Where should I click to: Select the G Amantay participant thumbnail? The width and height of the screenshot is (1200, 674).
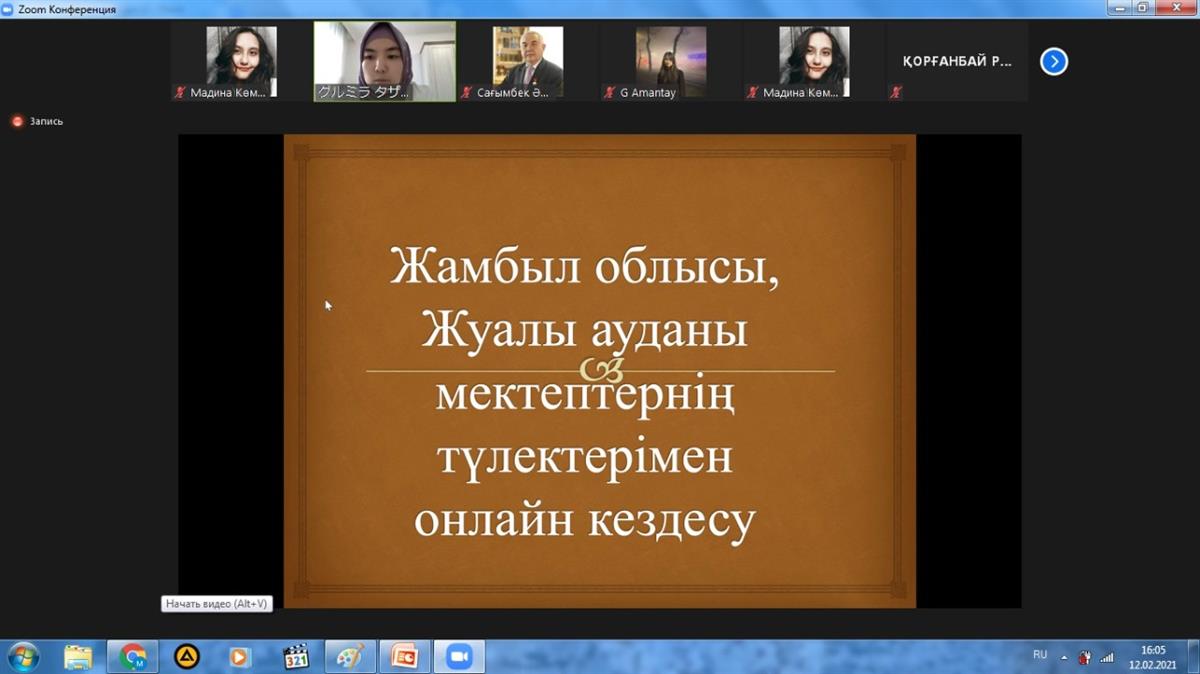(671, 62)
